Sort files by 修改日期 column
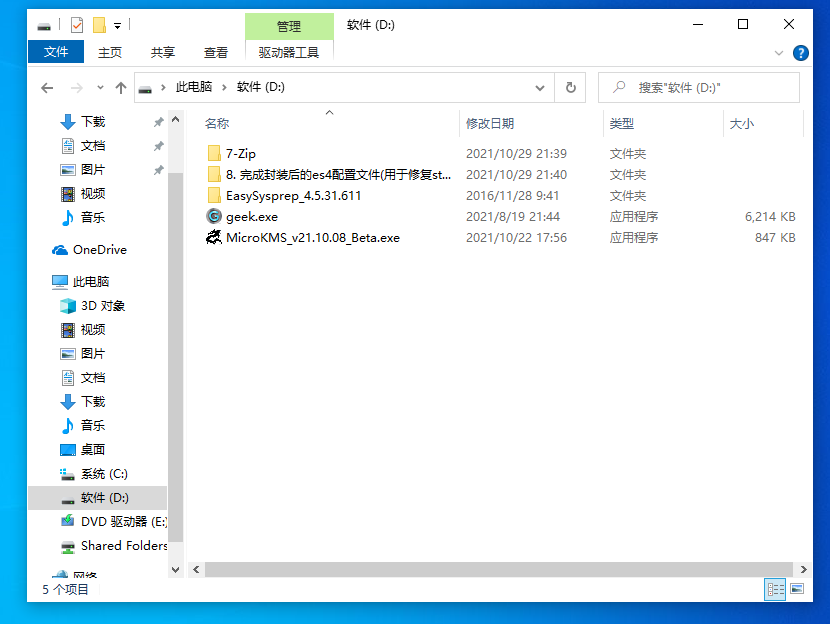 490,123
